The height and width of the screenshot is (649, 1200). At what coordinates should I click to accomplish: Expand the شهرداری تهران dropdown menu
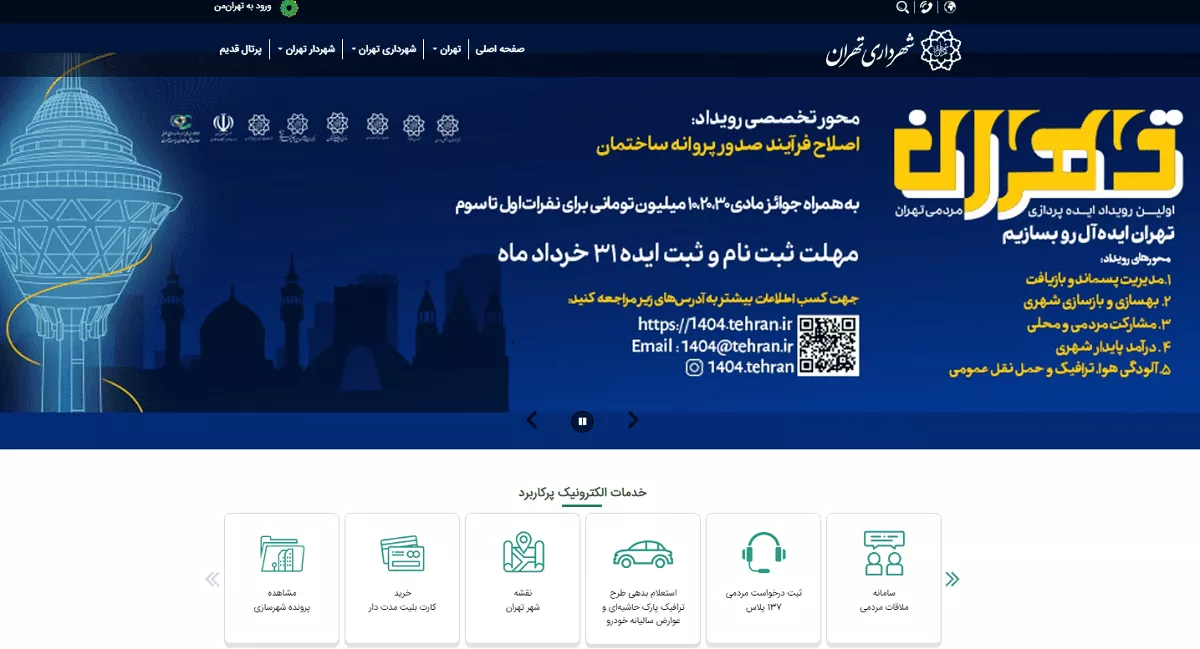click(x=383, y=49)
